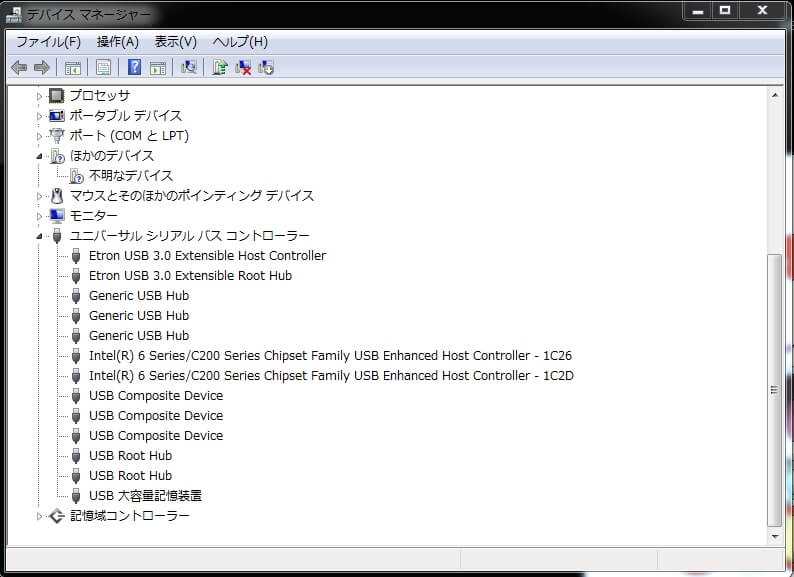This screenshot has height=577, width=794.
Task: Click the USB icon beside Etron Host Controller
Action: 76,256
